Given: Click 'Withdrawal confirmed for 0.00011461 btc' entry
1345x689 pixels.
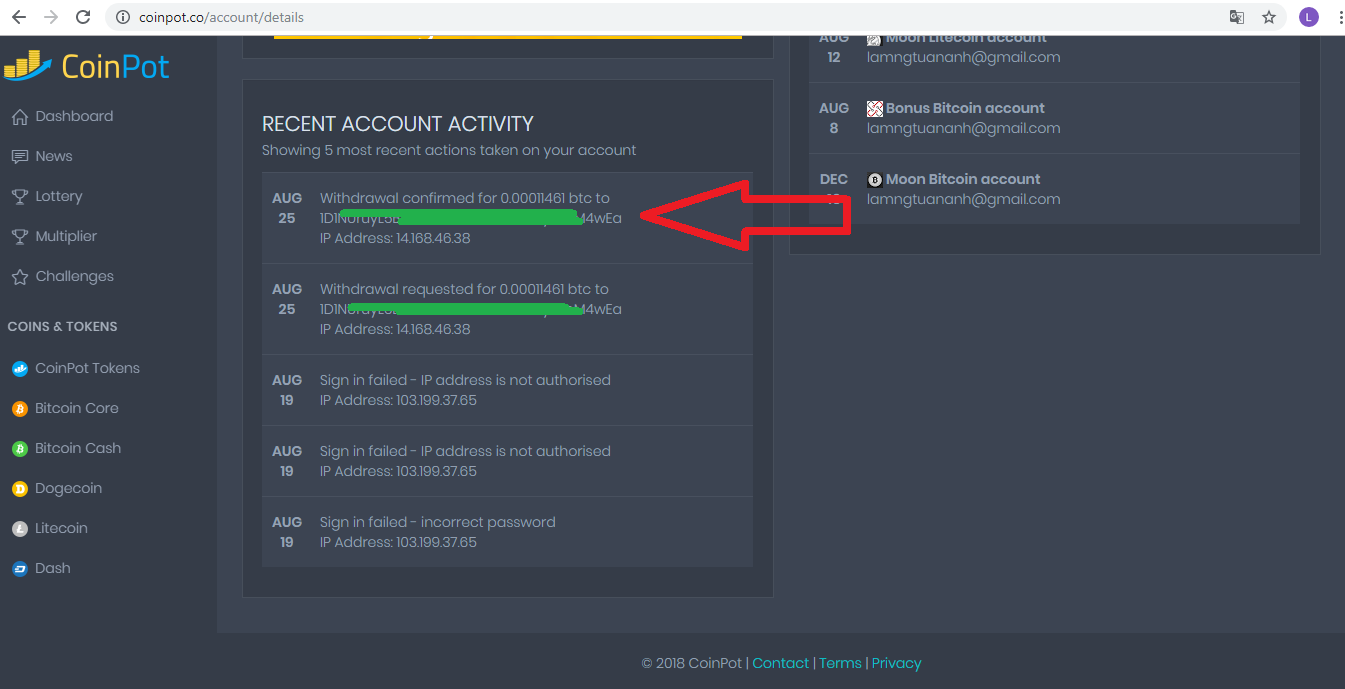Looking at the screenshot, I should click(x=507, y=218).
